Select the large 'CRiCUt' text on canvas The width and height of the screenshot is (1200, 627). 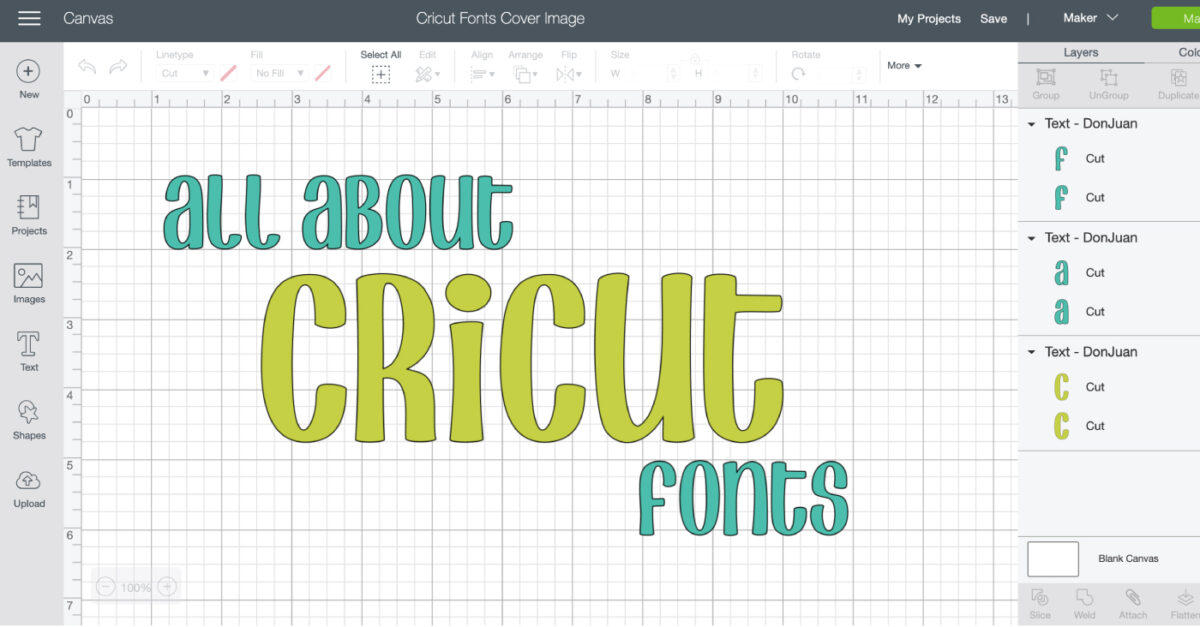point(522,358)
